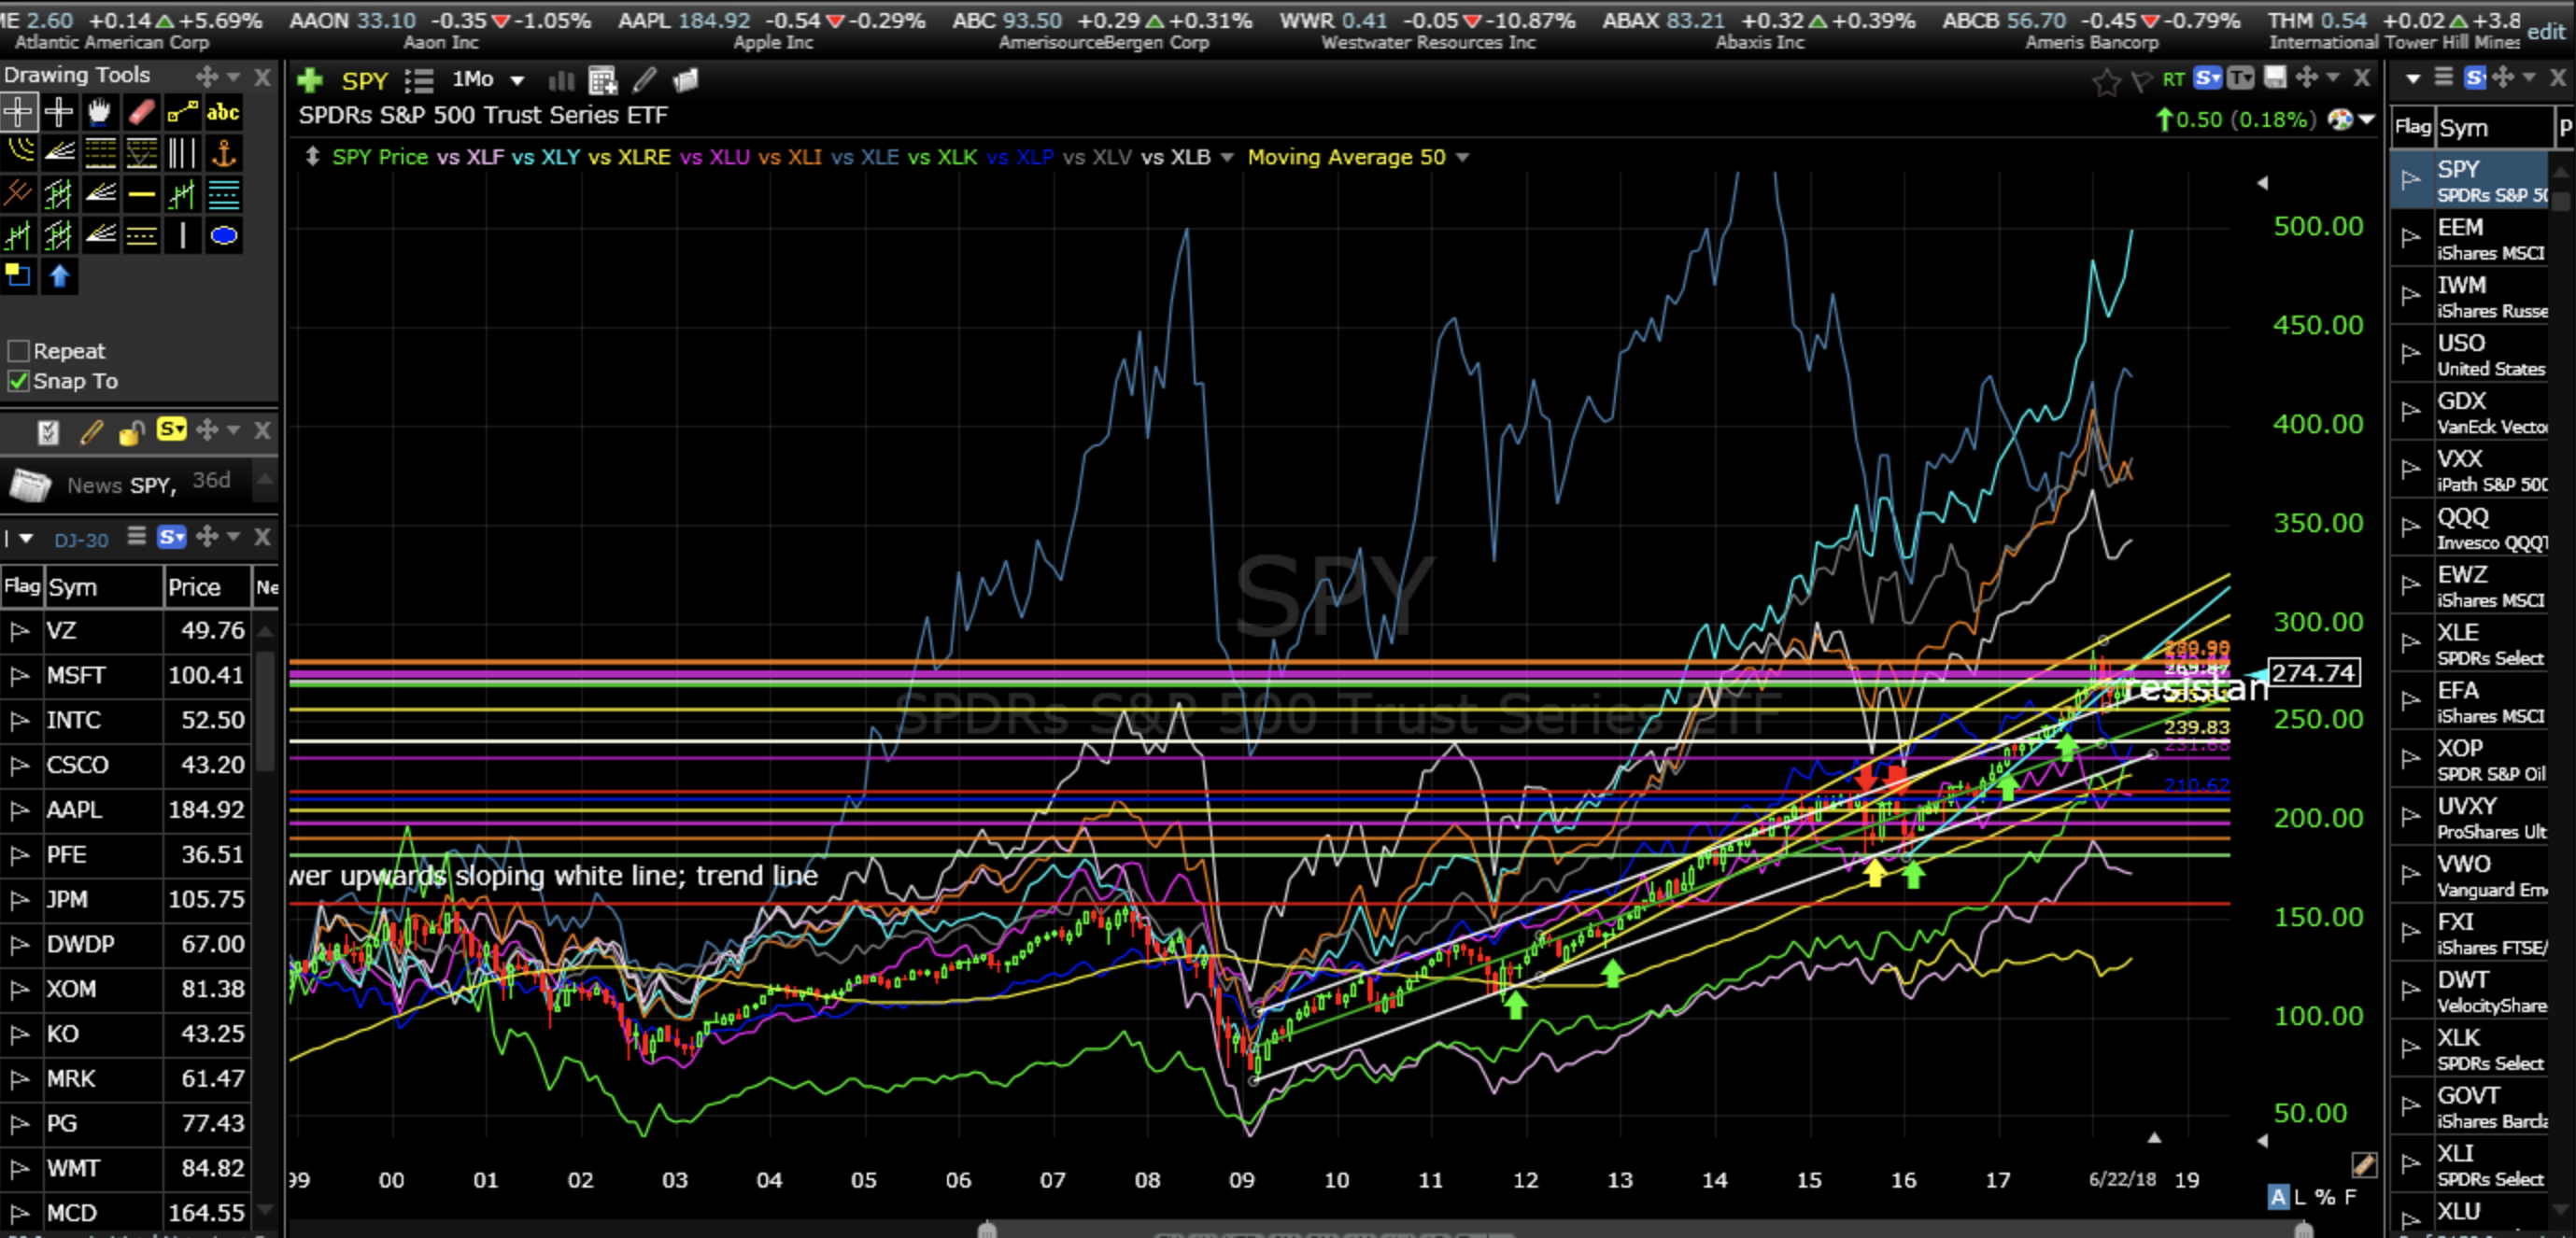Select the pink eraser drawing tool
Screen dimensions: 2576x1238
click(x=141, y=112)
